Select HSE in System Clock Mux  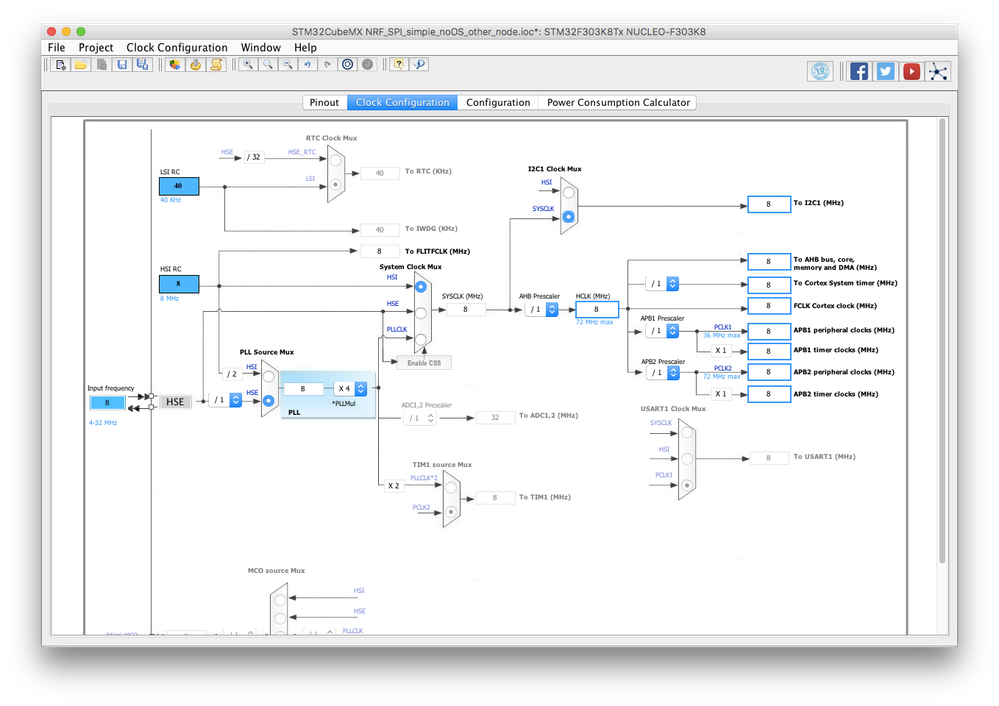[x=420, y=313]
